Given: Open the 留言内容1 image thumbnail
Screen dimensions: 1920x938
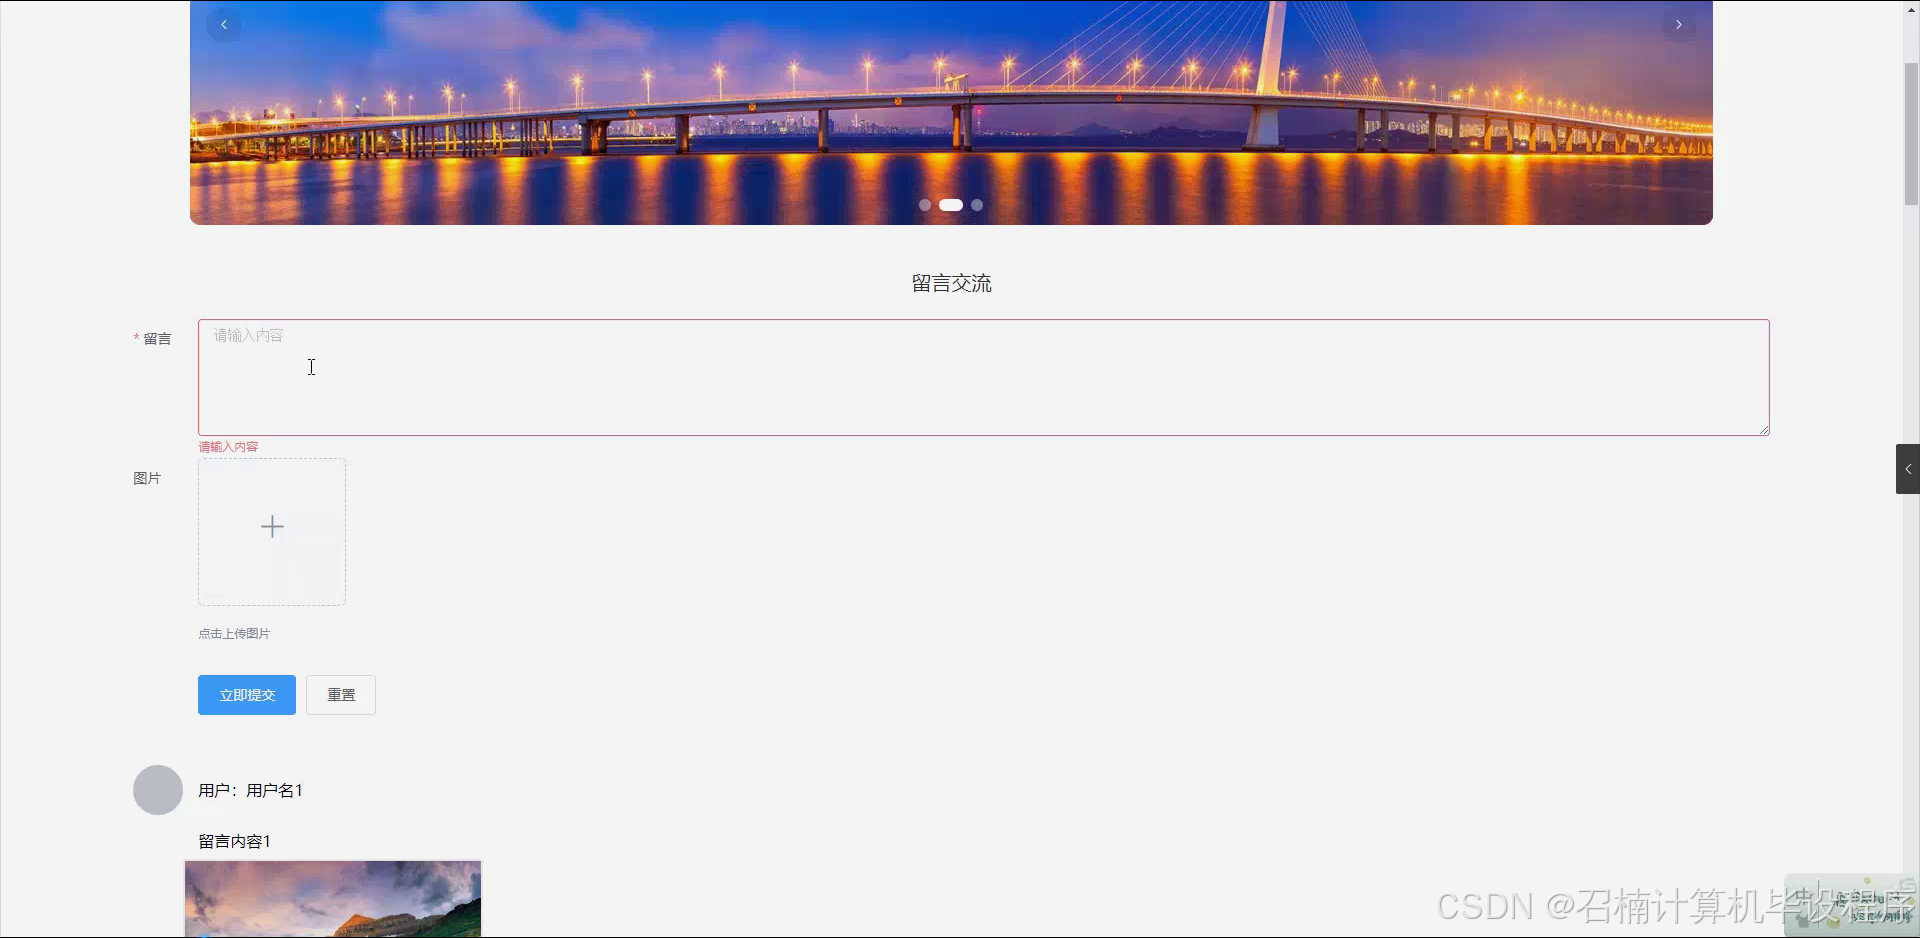Looking at the screenshot, I should tap(333, 899).
